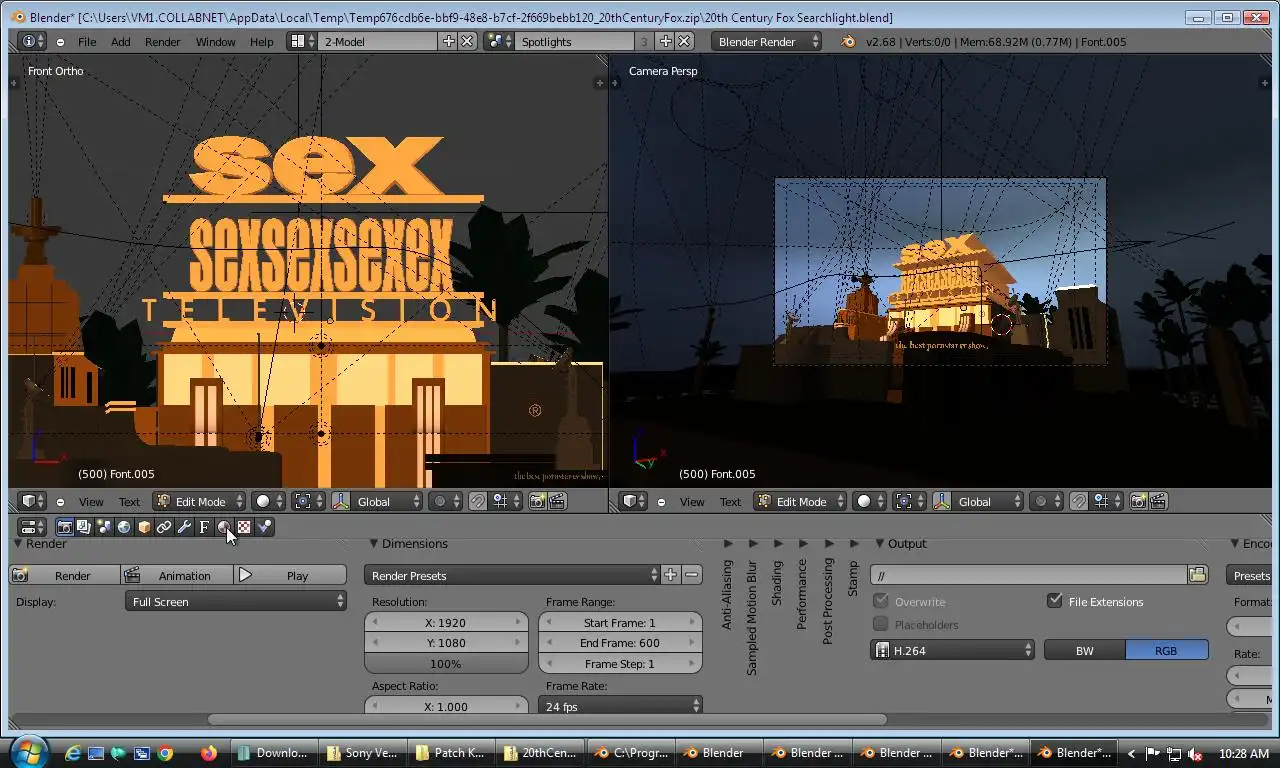Viewport: 1280px width, 768px height.
Task: Adjust the resolution X: 1920 field
Action: point(446,622)
